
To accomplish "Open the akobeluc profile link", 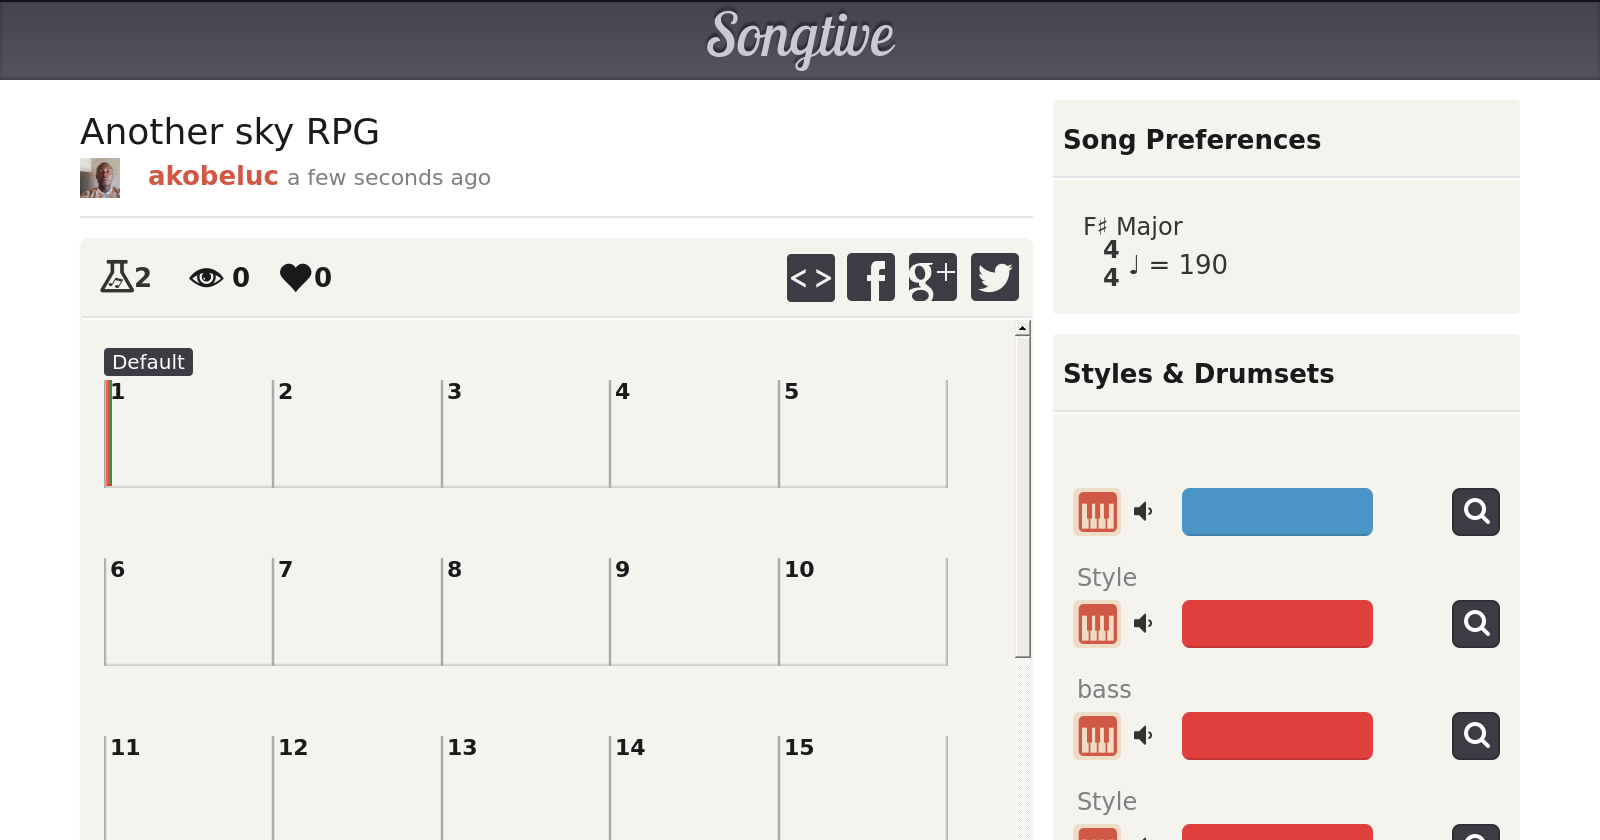I will pyautogui.click(x=213, y=176).
